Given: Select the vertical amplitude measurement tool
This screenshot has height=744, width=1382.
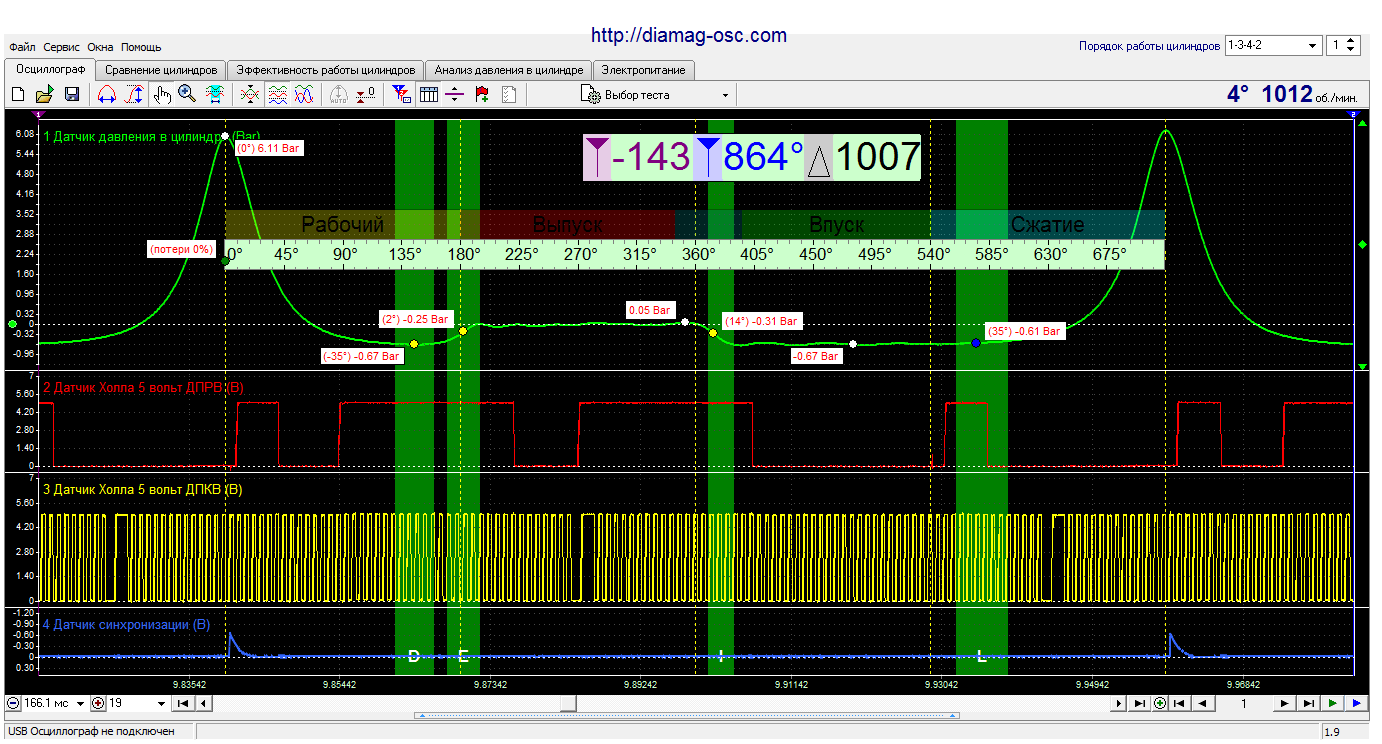Looking at the screenshot, I should tap(134, 95).
